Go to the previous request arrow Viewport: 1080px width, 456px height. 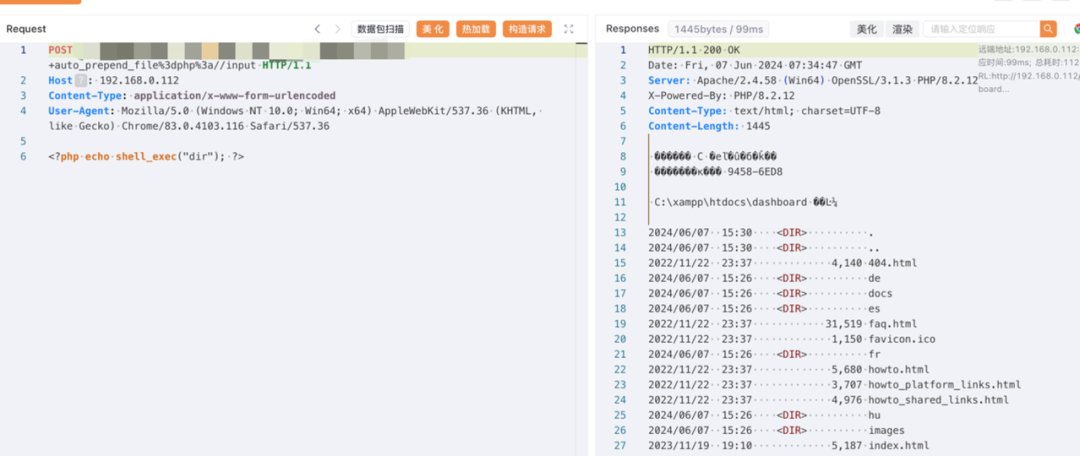click(x=317, y=29)
